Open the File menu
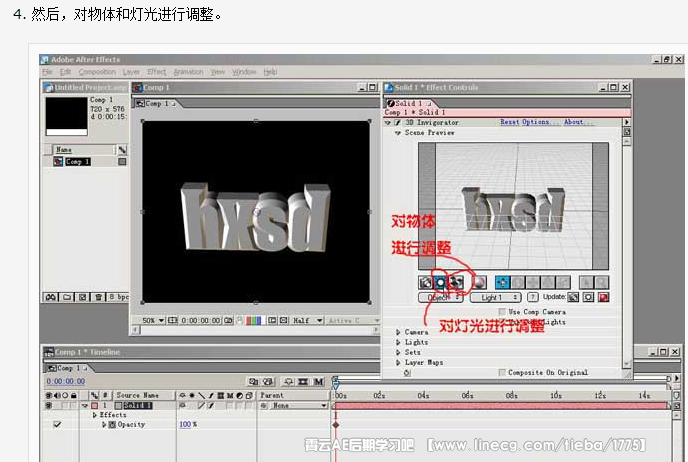The width and height of the screenshot is (688, 462). [47, 72]
